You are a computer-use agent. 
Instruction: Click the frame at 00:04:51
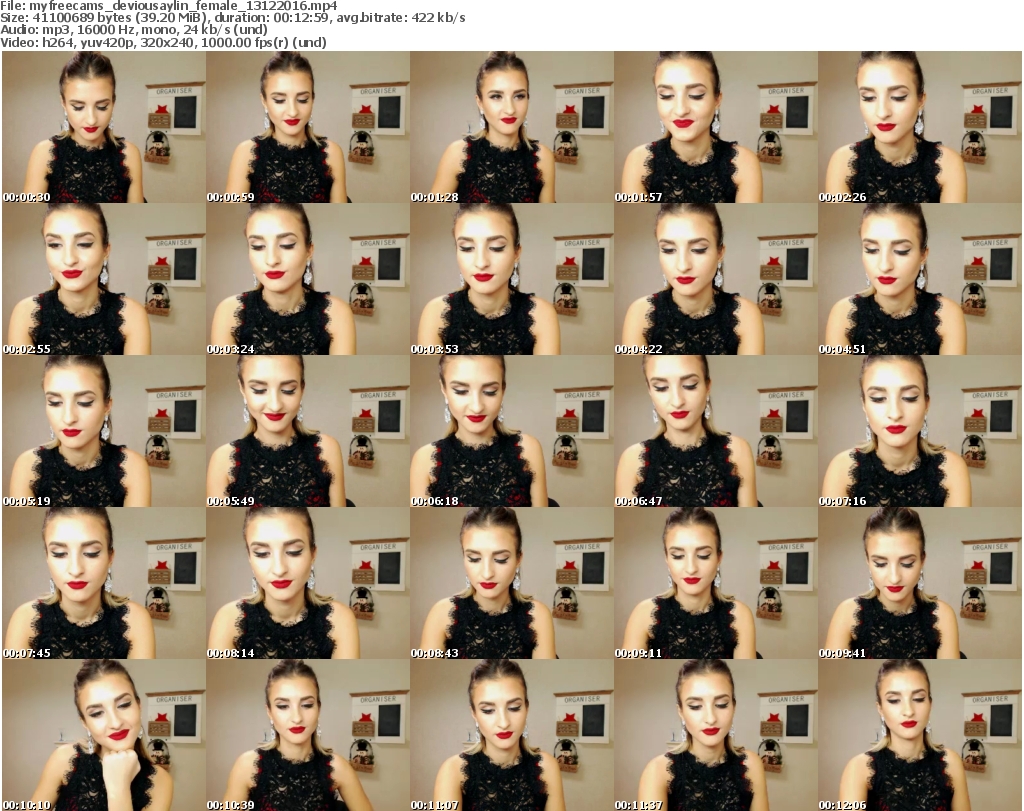pos(919,279)
